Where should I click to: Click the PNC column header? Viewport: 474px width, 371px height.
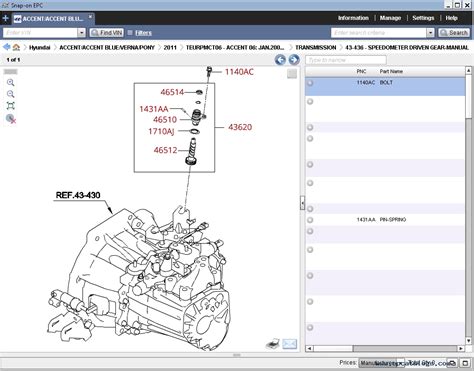pyautogui.click(x=361, y=71)
